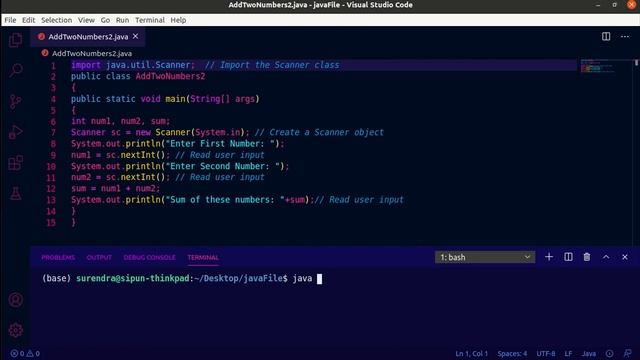Close the terminal panel
Screen dimensions: 640x360
(625, 257)
